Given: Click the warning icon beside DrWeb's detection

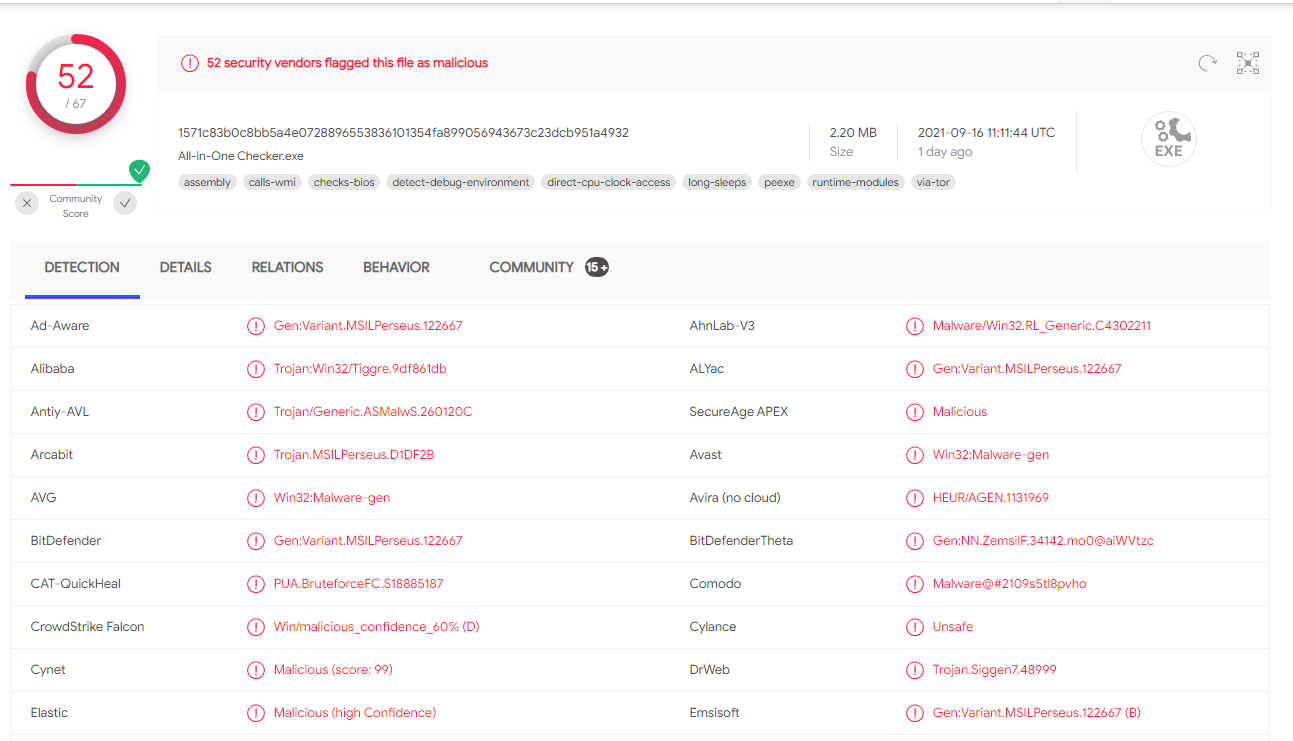Looking at the screenshot, I should (x=914, y=670).
